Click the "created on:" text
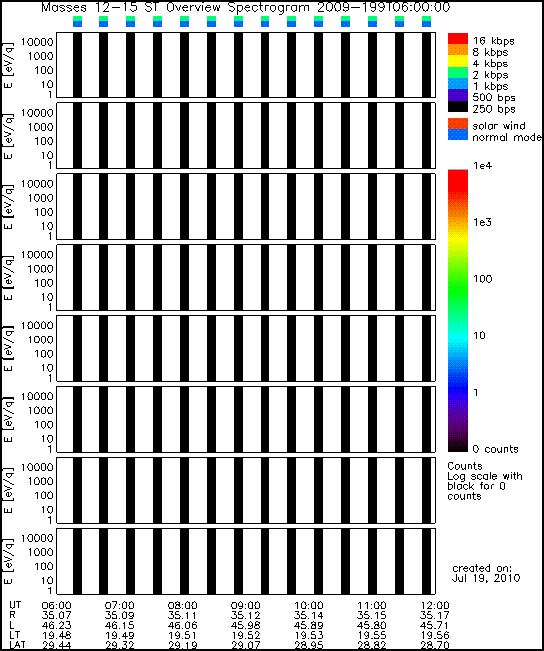The width and height of the screenshot is (544, 651). 482,568
